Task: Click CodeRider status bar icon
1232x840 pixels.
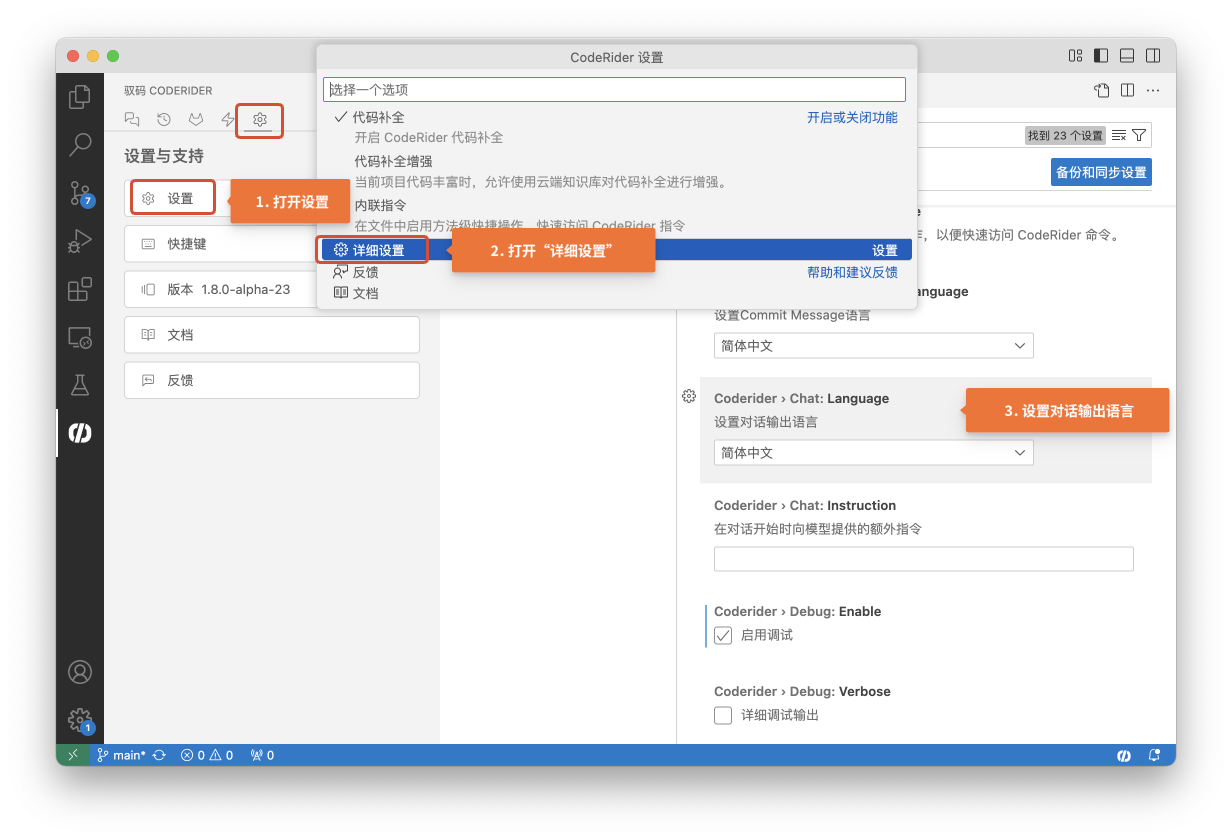Action: (x=1124, y=755)
